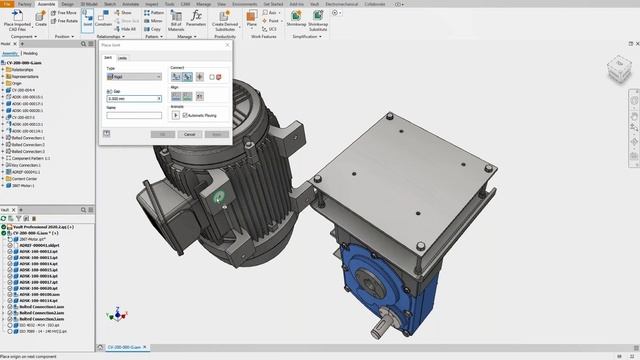Screen dimensions: 640x360
Task: Switch to Limits tab in Place Joint
Action: [122, 58]
